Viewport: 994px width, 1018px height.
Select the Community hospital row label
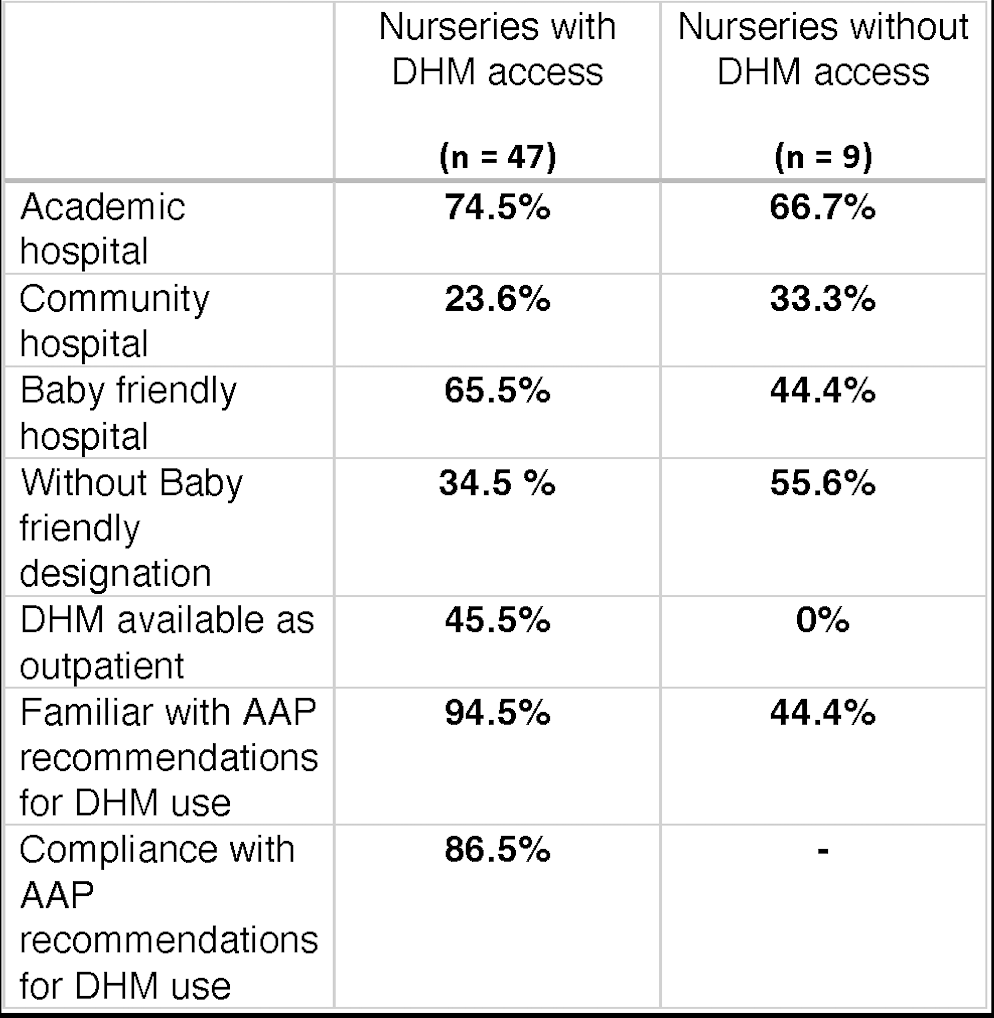tap(114, 321)
